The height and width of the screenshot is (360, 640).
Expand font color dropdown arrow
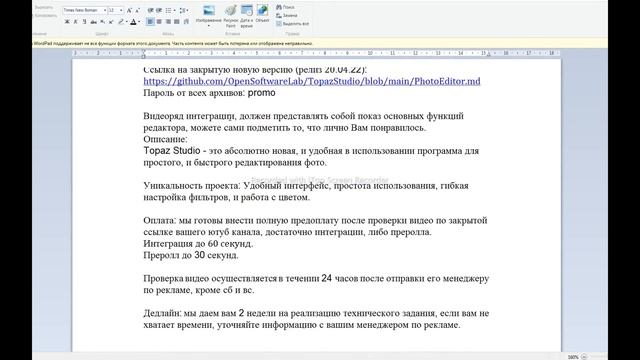139,22
